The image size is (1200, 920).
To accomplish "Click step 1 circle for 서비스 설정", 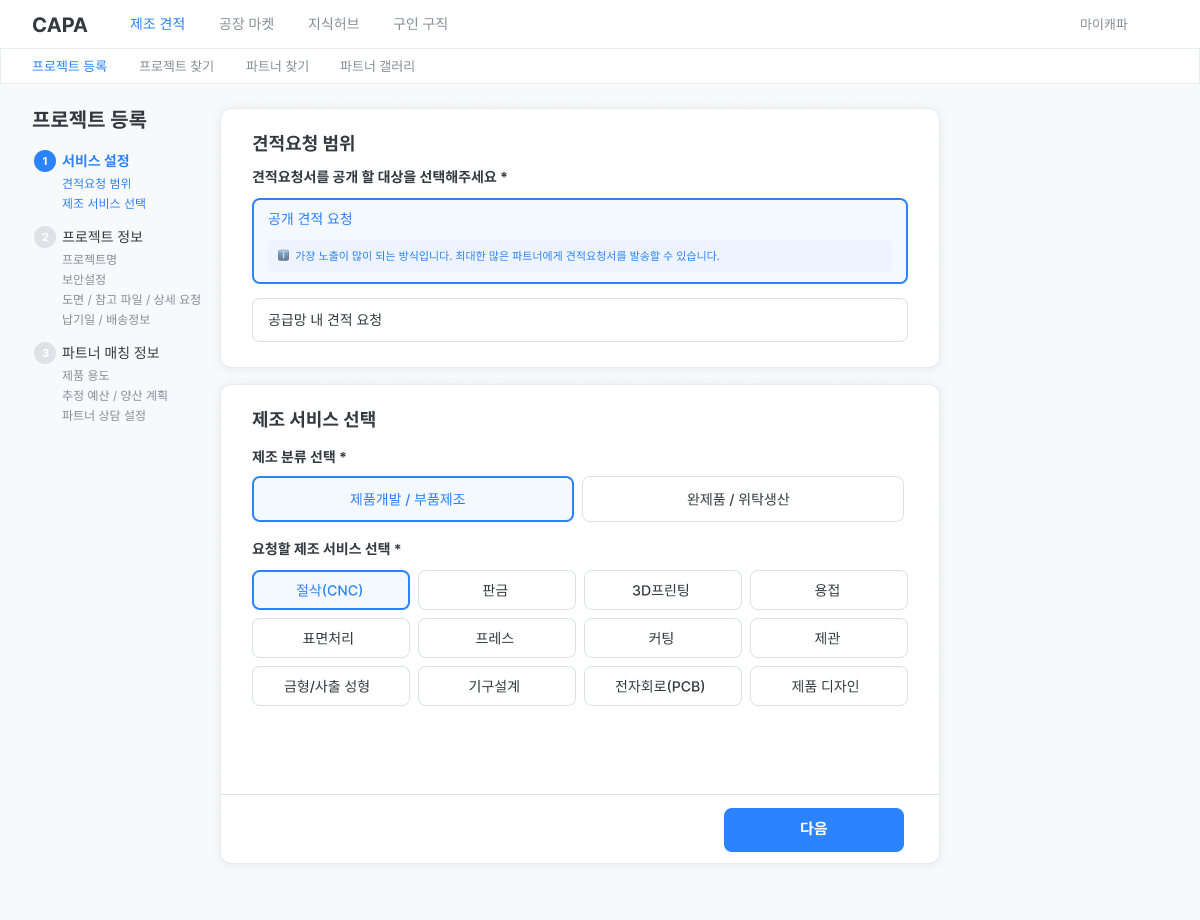I will (45, 161).
